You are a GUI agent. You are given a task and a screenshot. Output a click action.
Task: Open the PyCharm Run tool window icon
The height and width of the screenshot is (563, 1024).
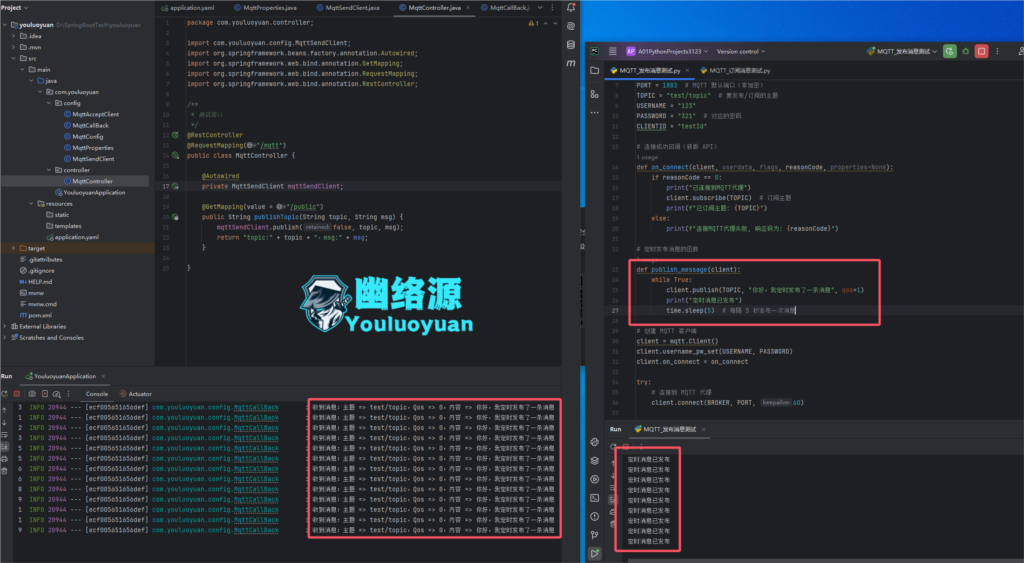[x=594, y=553]
